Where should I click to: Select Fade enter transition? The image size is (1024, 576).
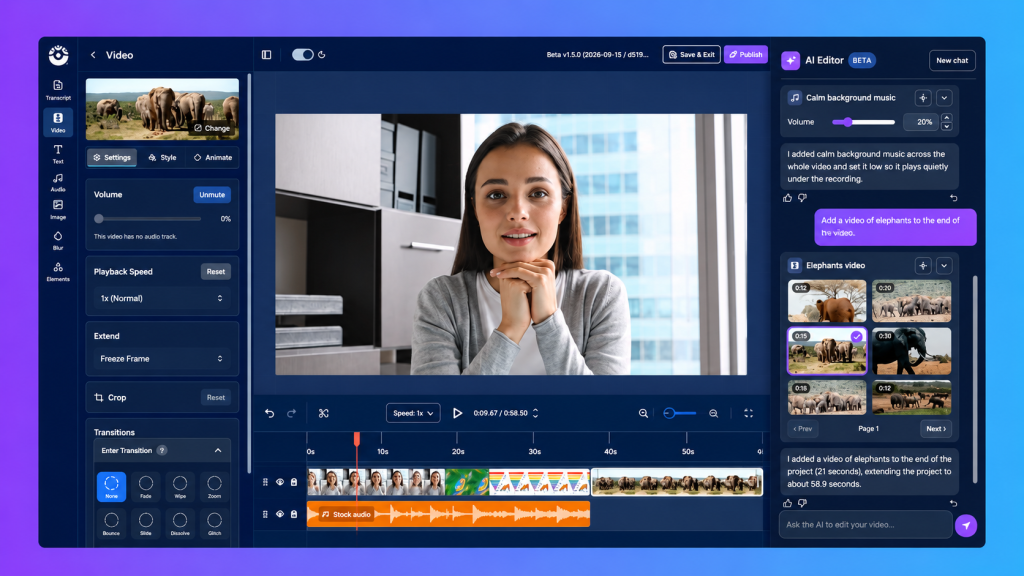tap(146, 487)
